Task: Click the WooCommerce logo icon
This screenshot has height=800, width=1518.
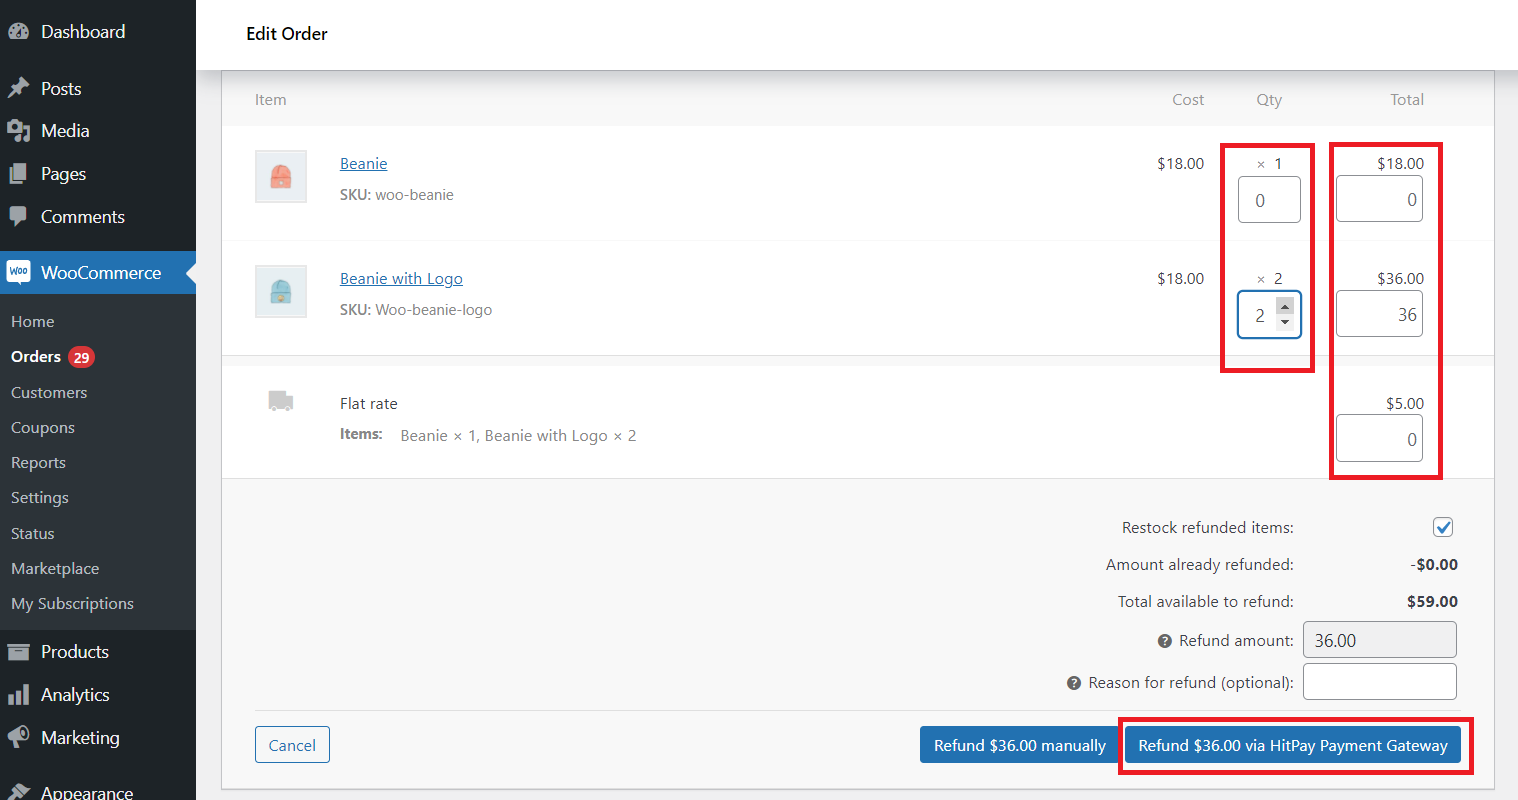Action: [18, 272]
